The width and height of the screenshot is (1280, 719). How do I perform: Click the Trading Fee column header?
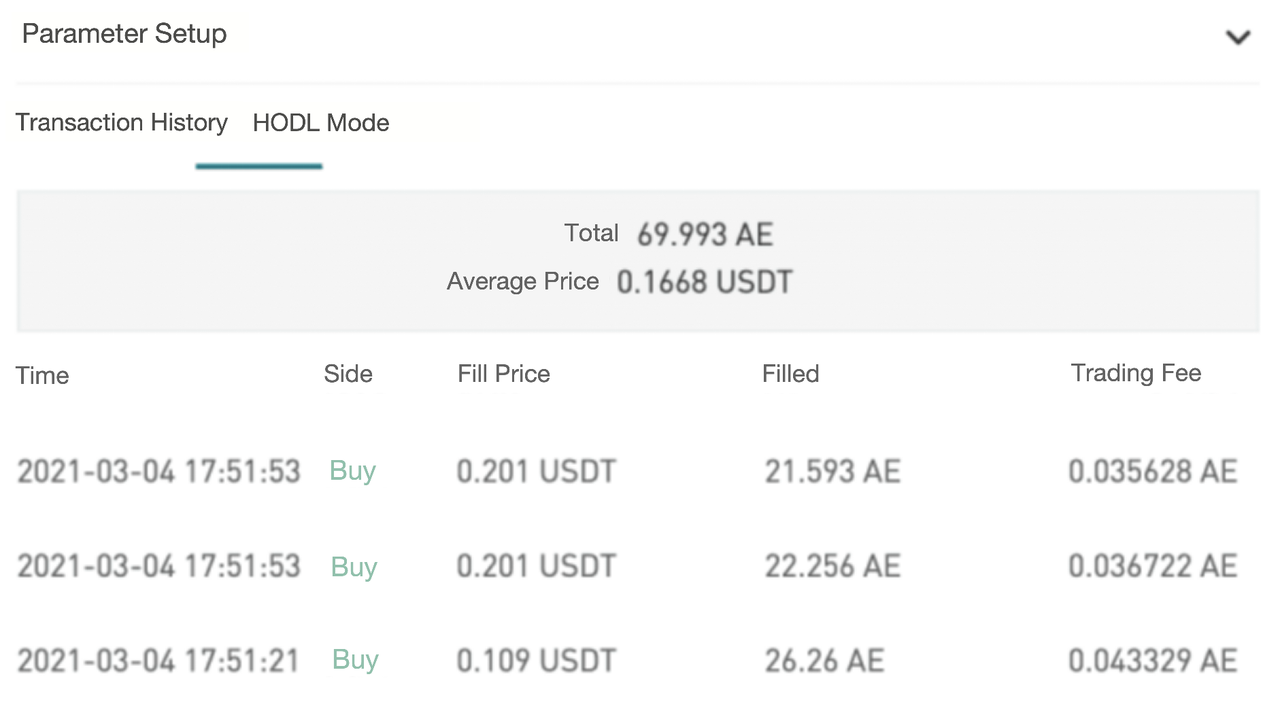1135,373
